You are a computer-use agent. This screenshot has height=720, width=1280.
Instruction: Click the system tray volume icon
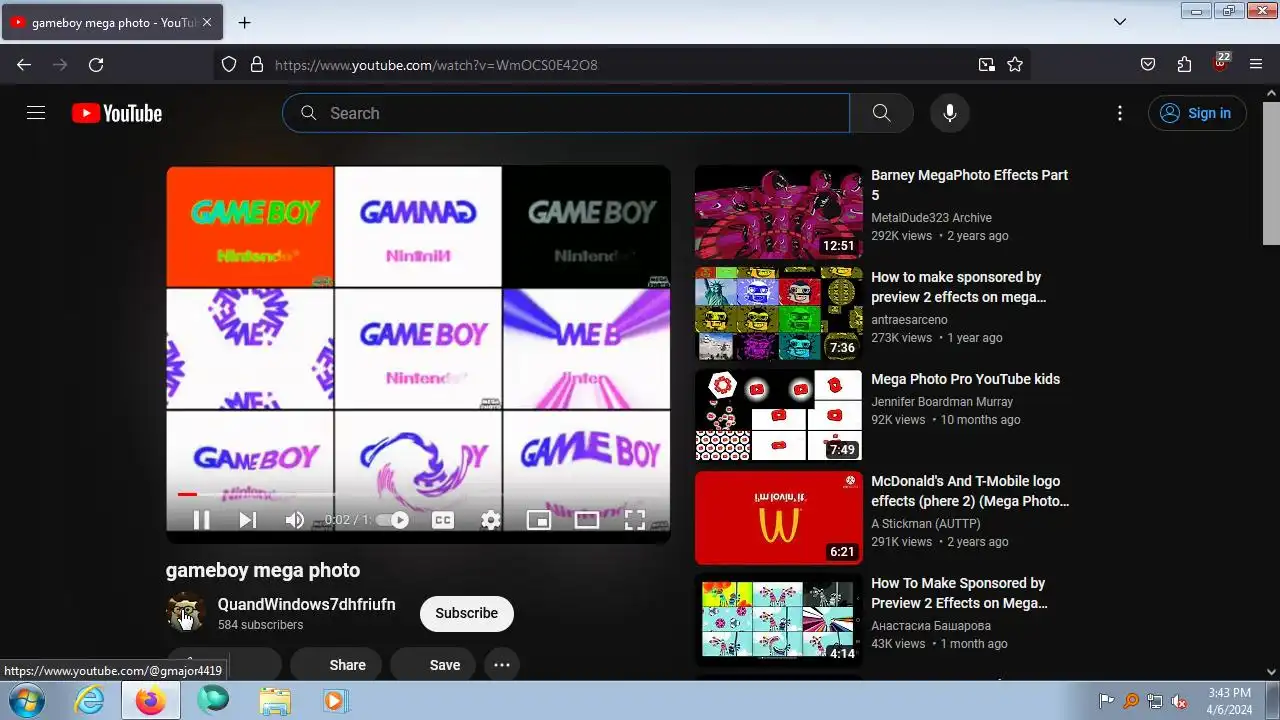coord(1179,701)
